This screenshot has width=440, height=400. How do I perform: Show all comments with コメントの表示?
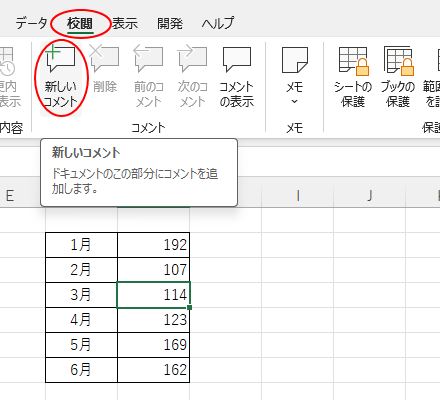[237, 76]
